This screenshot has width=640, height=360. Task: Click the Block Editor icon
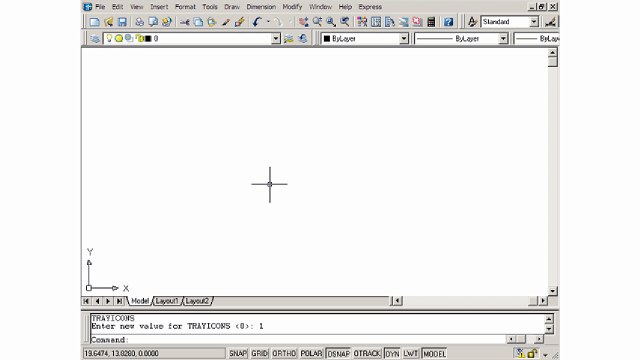pos(239,22)
